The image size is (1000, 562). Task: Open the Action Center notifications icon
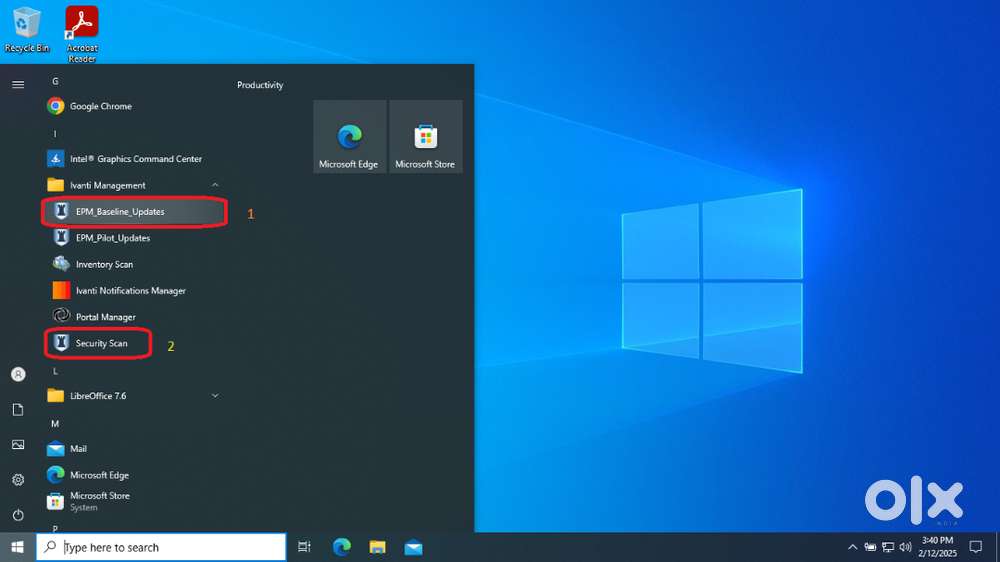point(976,547)
